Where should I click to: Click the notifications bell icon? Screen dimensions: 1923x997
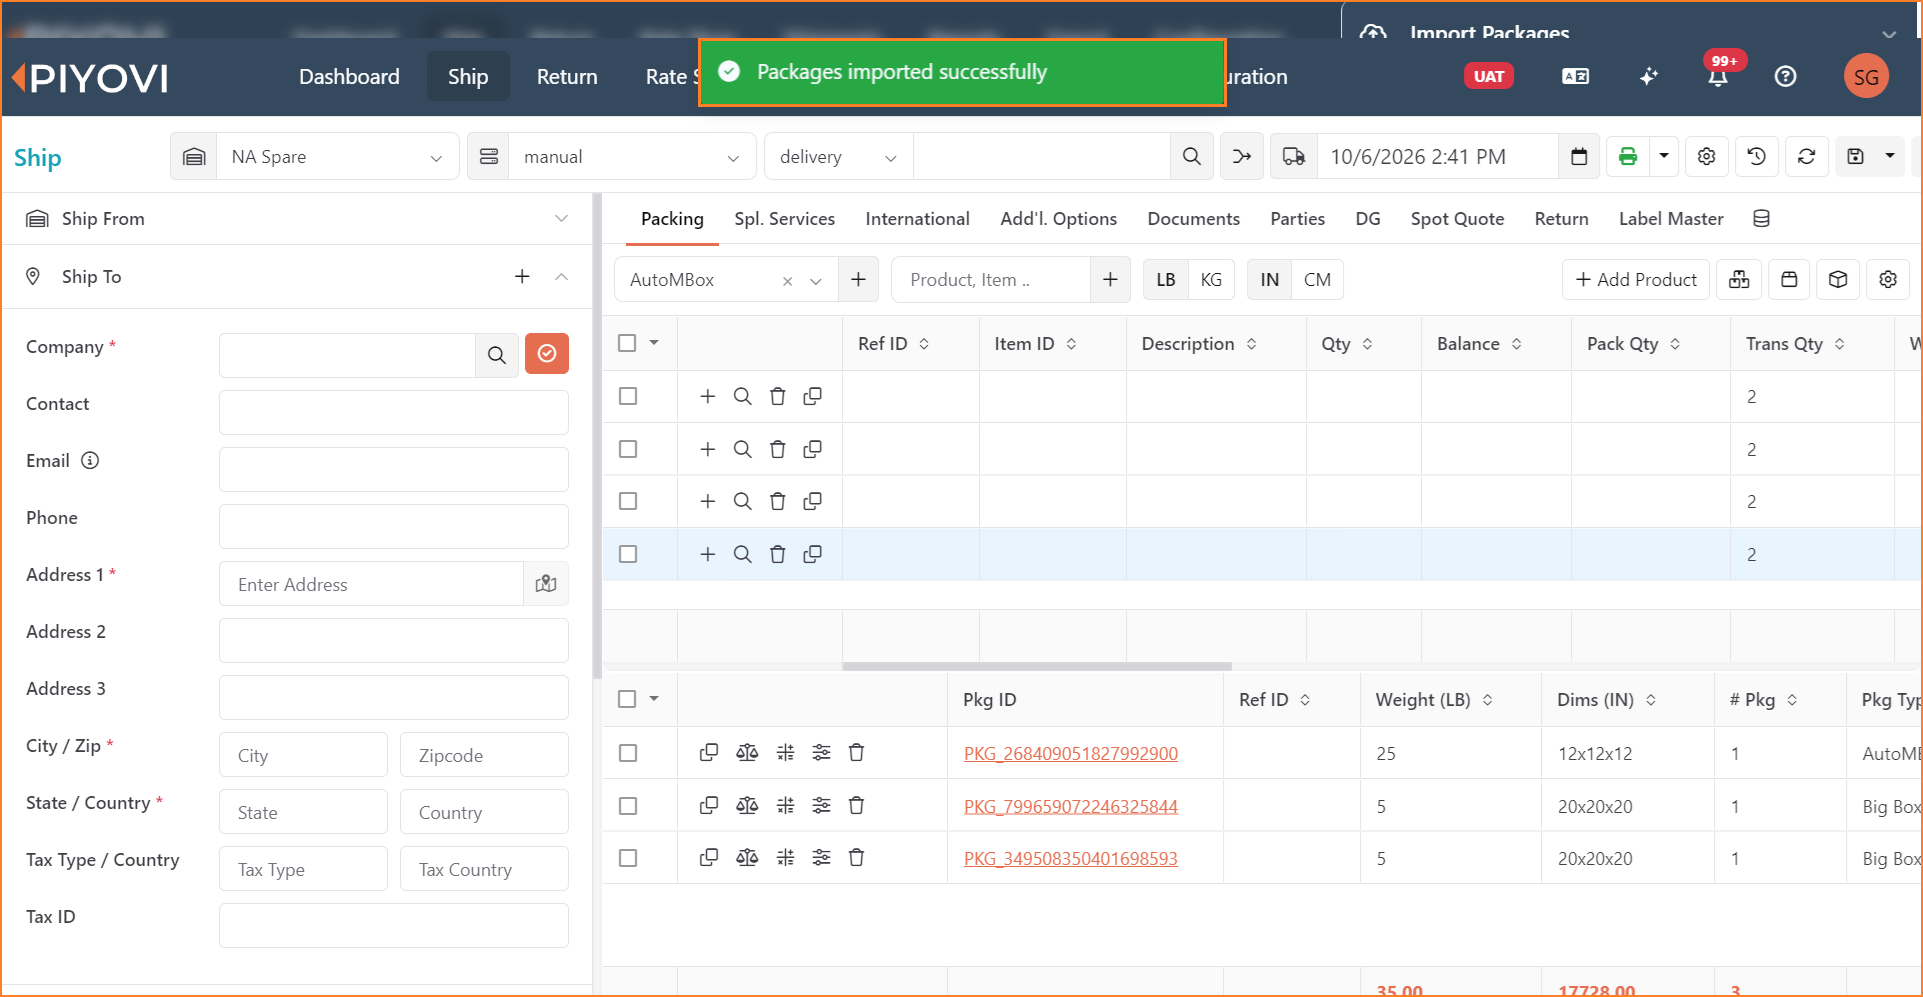[x=1718, y=77]
